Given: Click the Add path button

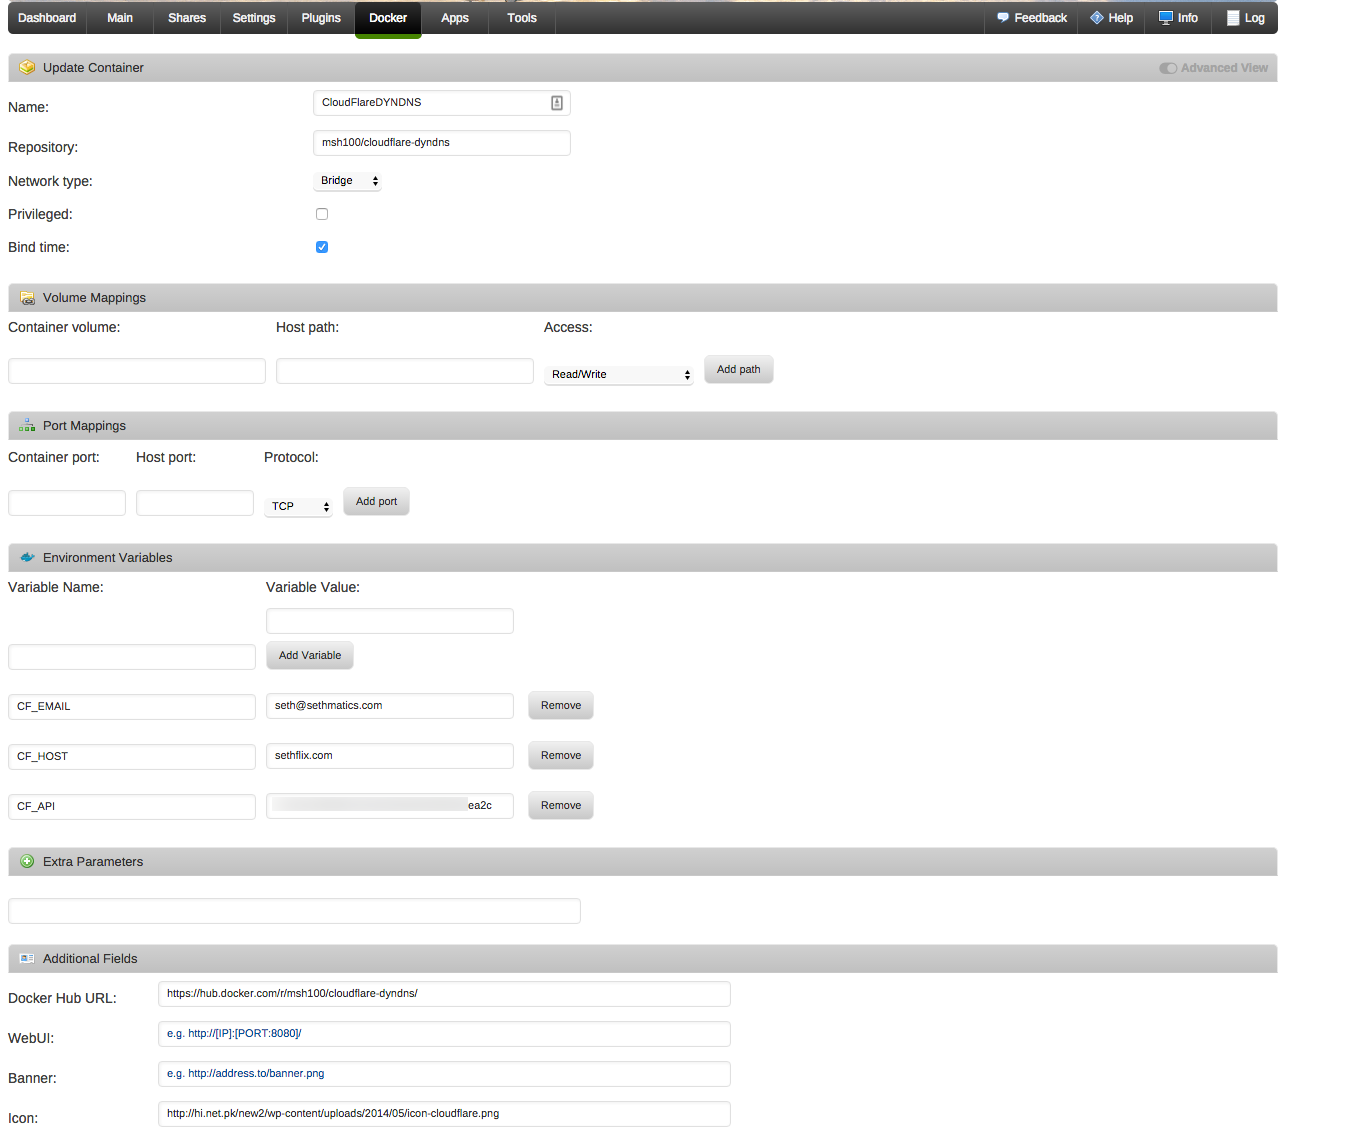Looking at the screenshot, I should 739,370.
